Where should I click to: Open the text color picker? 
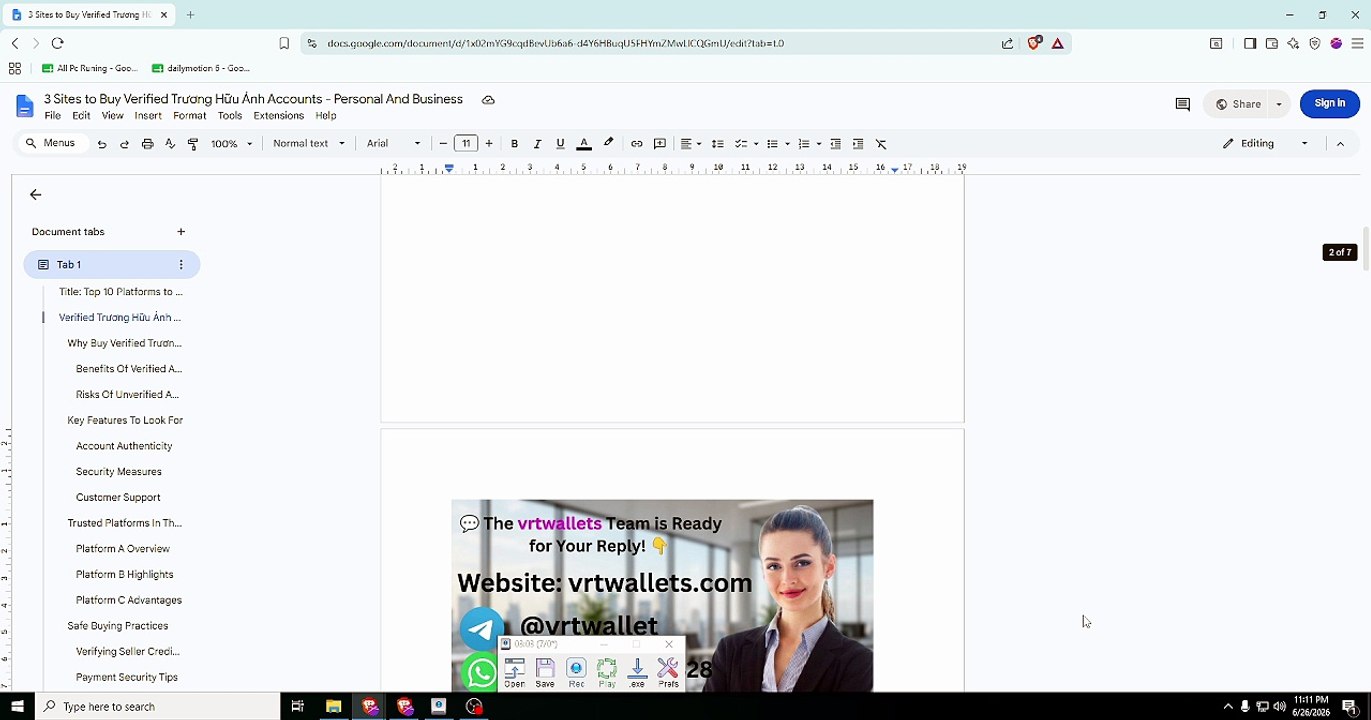(x=585, y=144)
